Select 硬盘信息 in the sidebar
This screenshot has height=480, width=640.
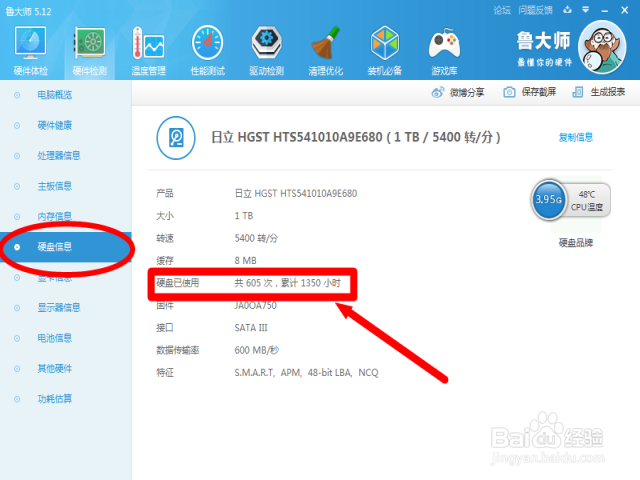click(x=66, y=247)
